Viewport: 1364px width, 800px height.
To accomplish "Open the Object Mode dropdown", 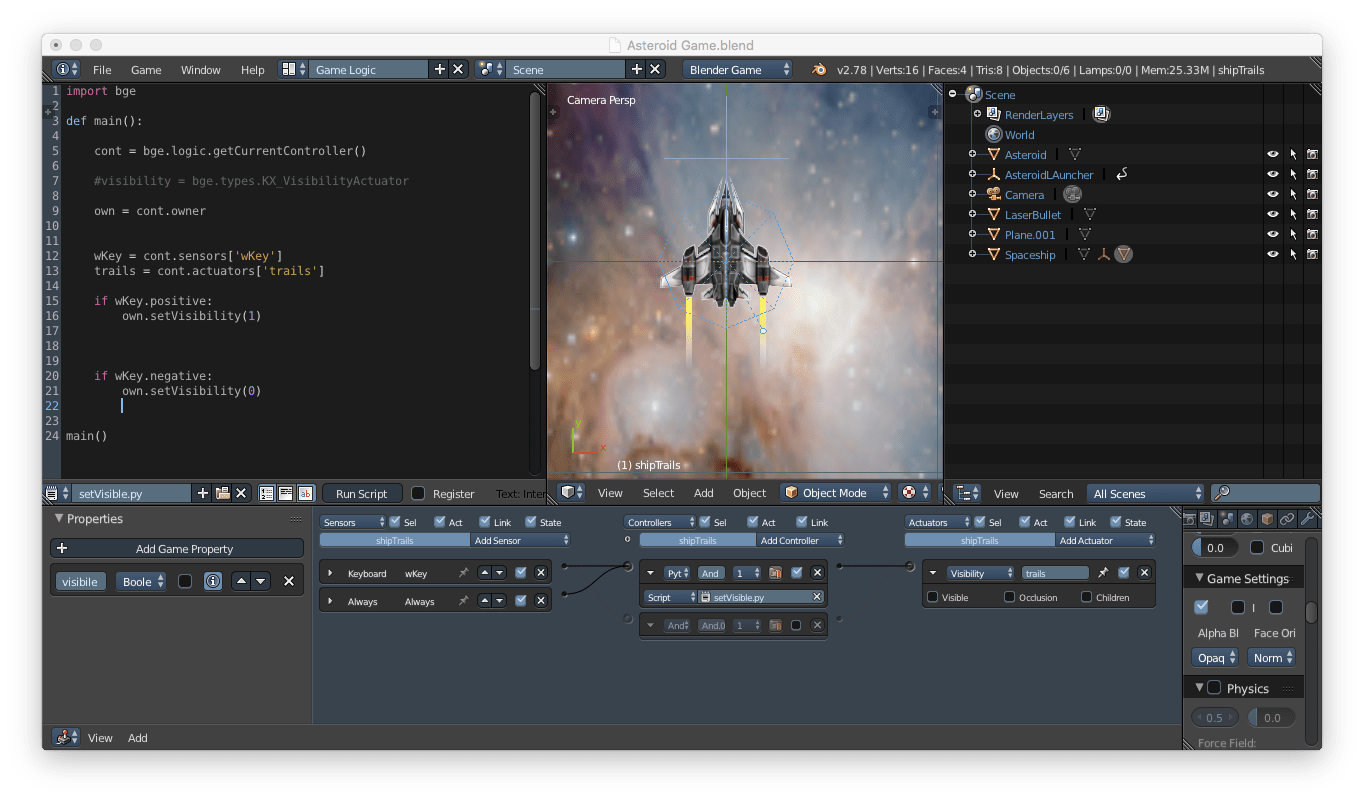I will [836, 493].
